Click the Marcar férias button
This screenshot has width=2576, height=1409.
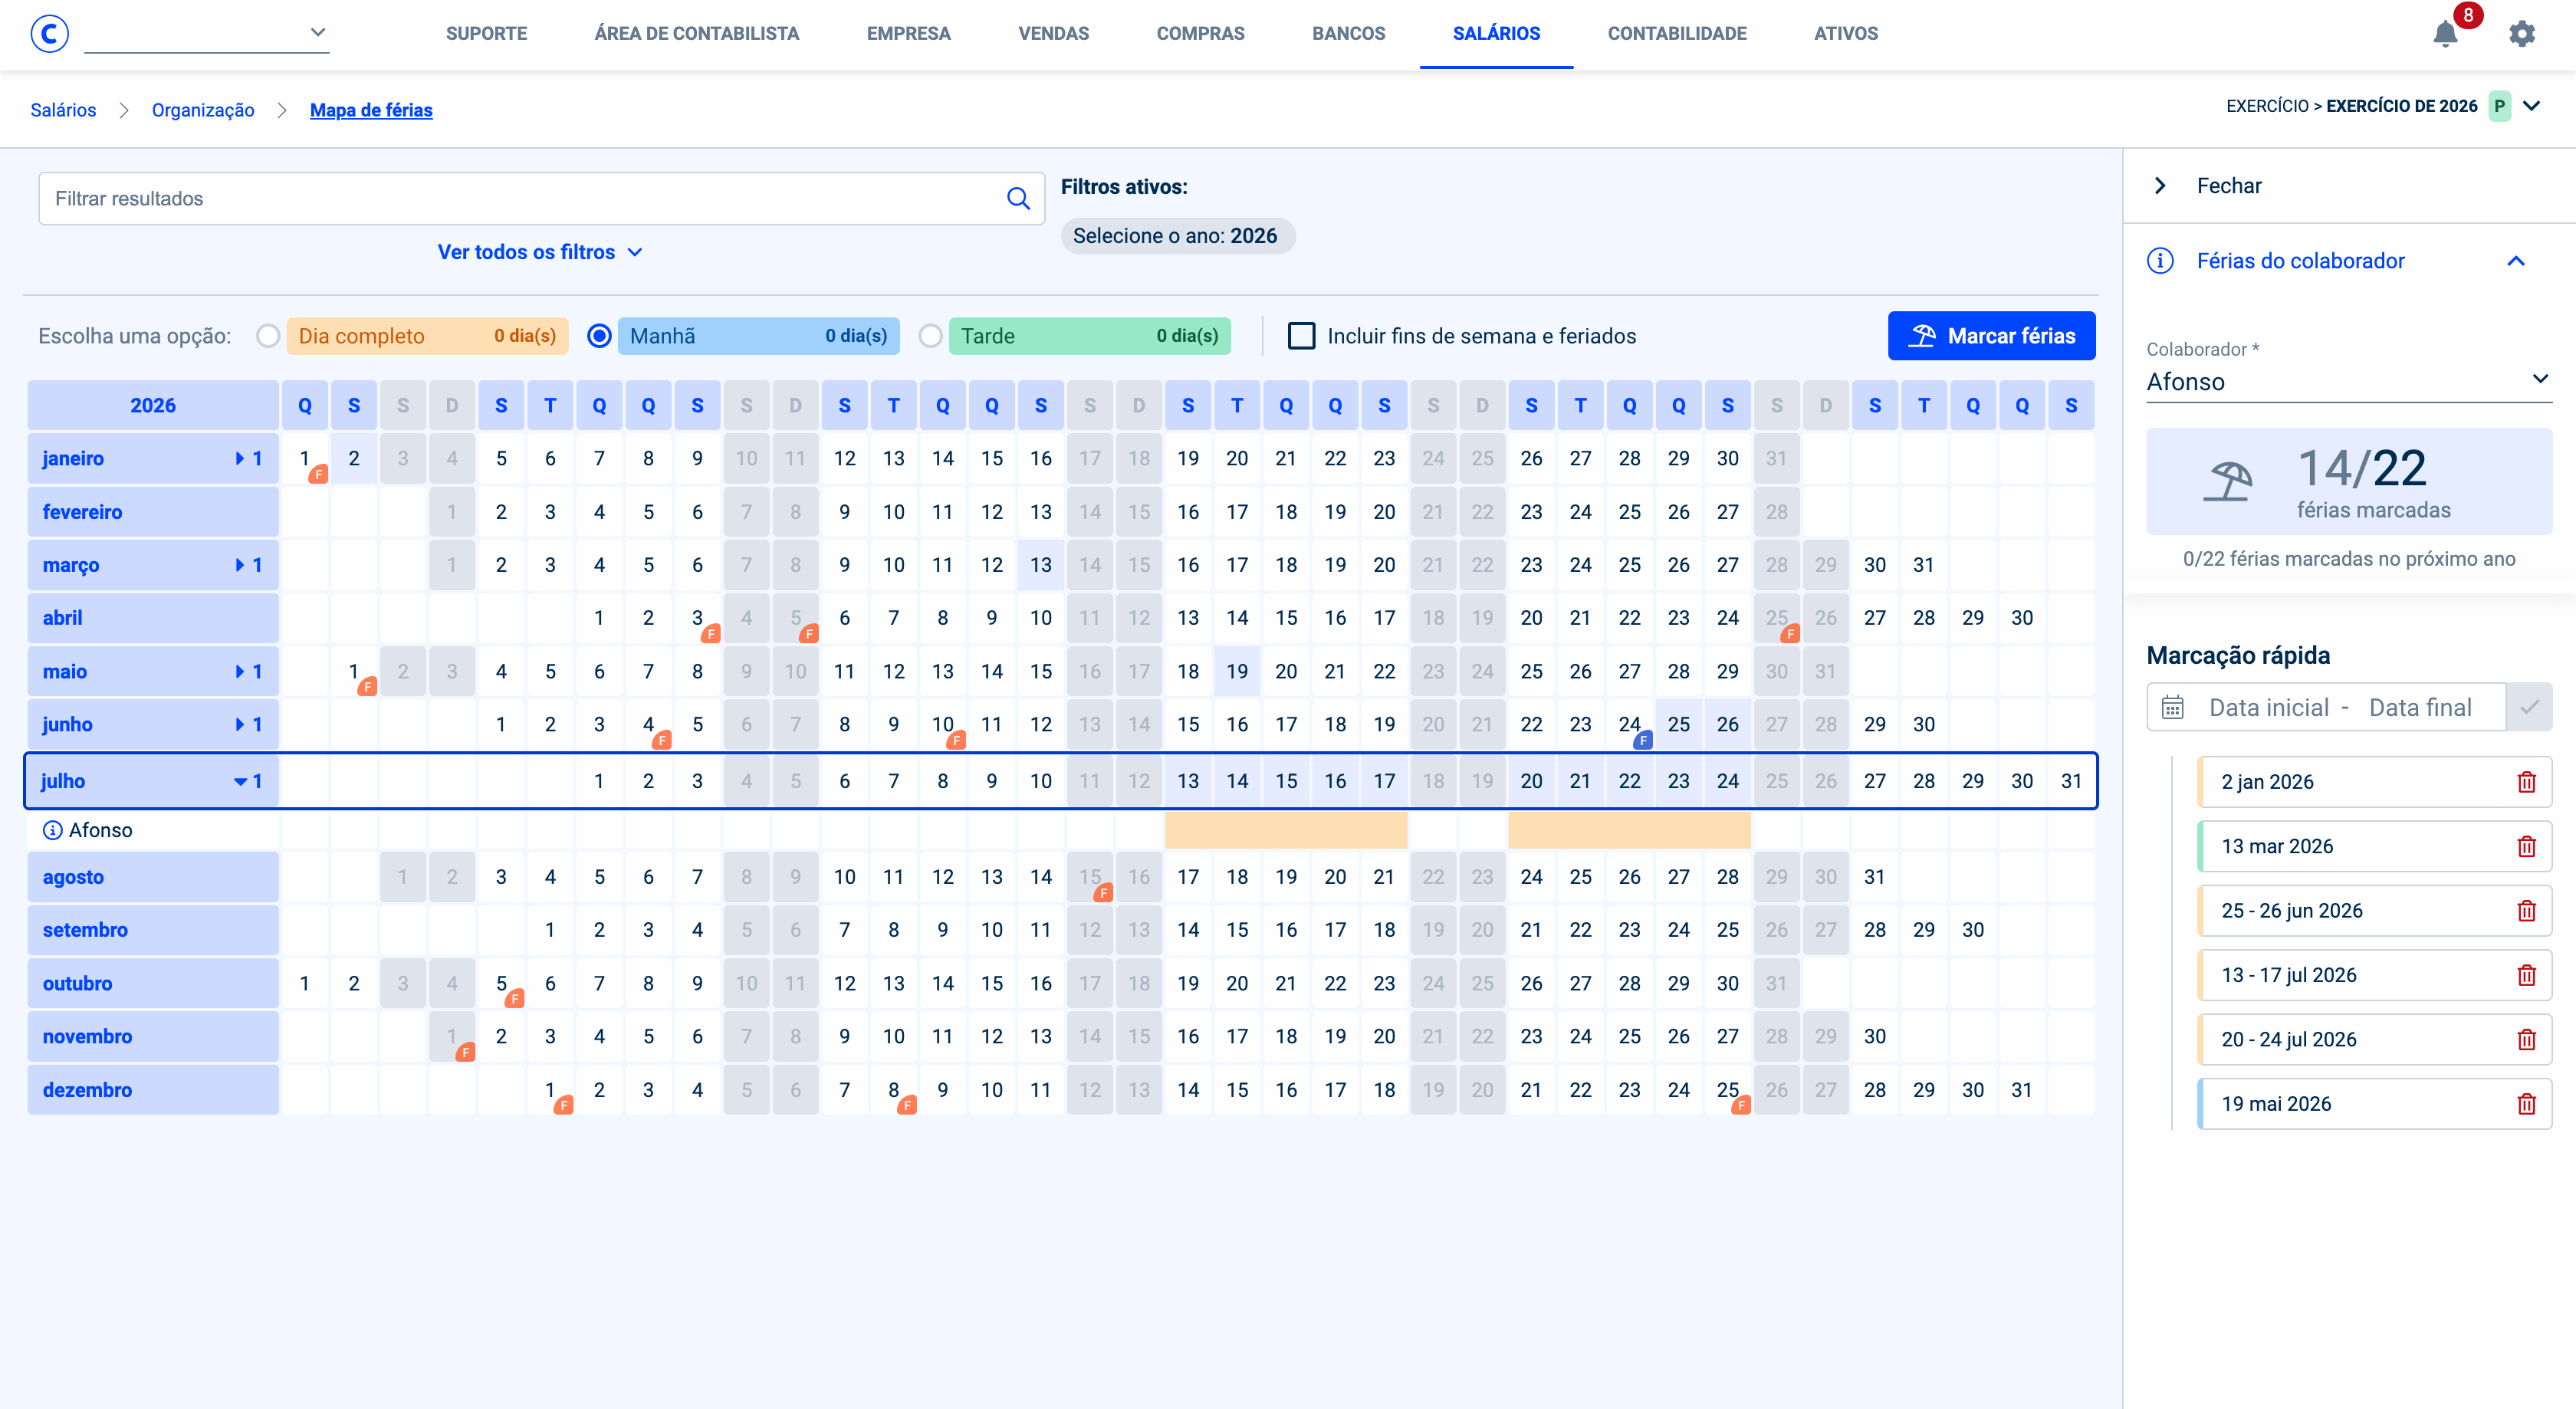click(x=1991, y=336)
